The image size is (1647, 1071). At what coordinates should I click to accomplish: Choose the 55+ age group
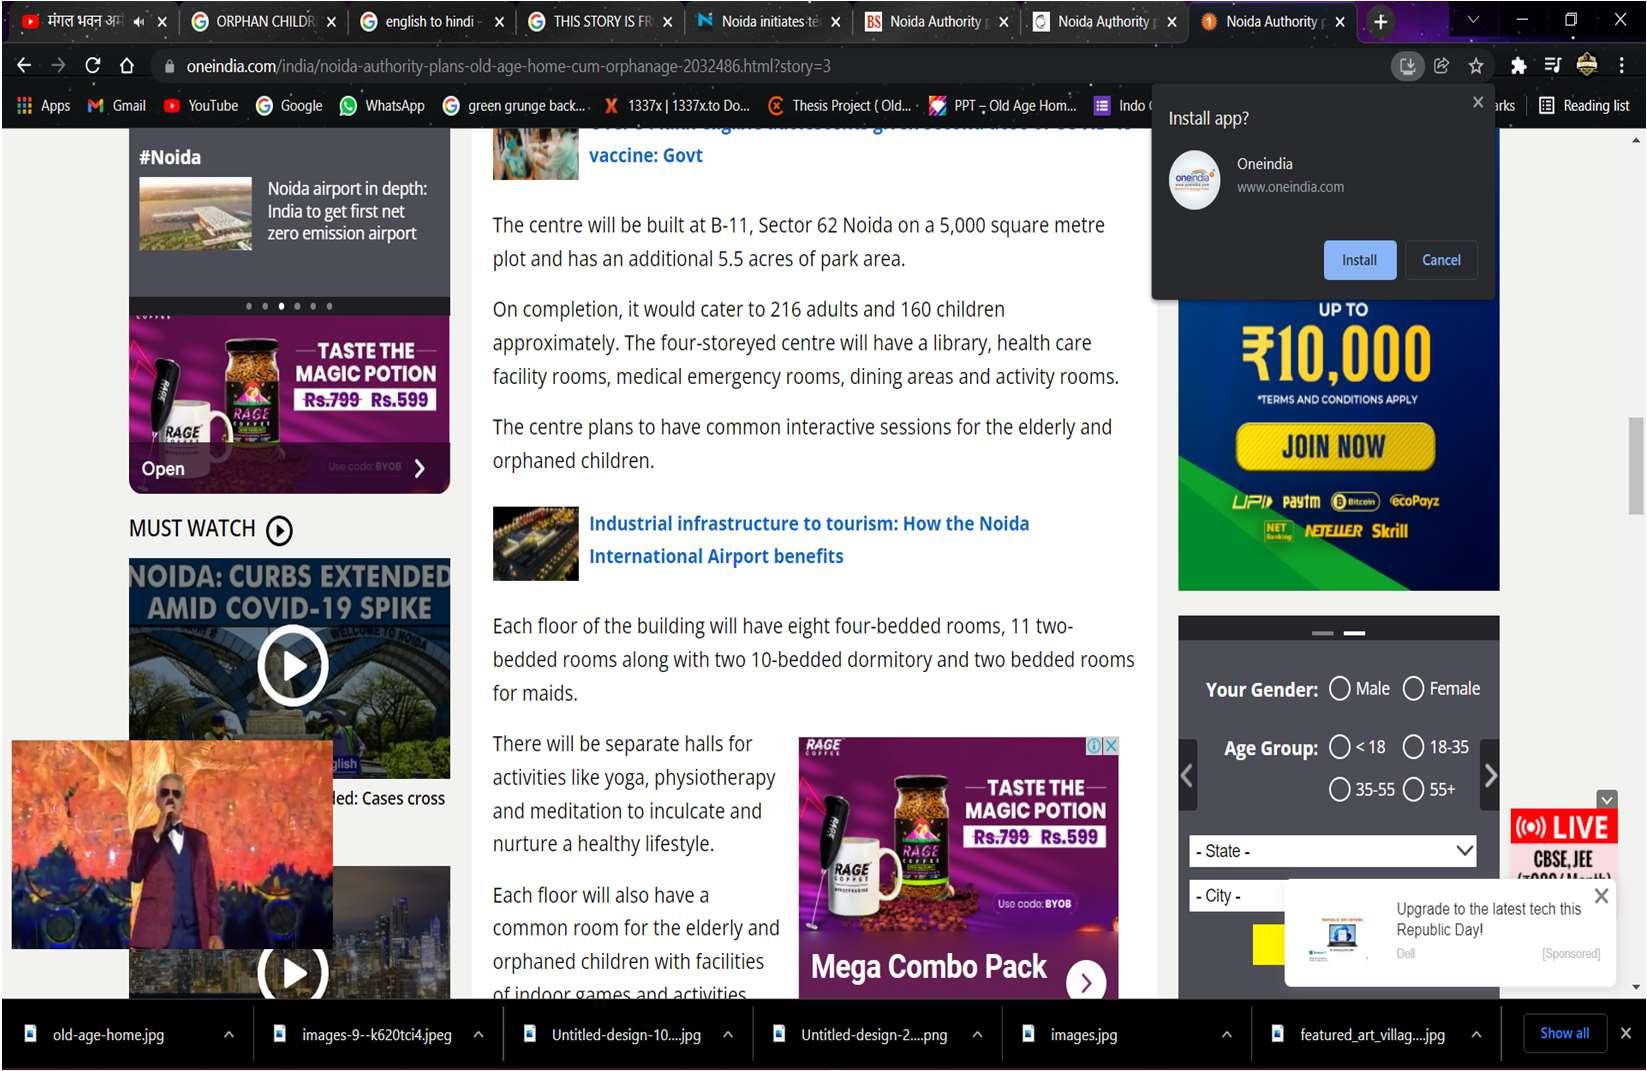click(x=1413, y=790)
